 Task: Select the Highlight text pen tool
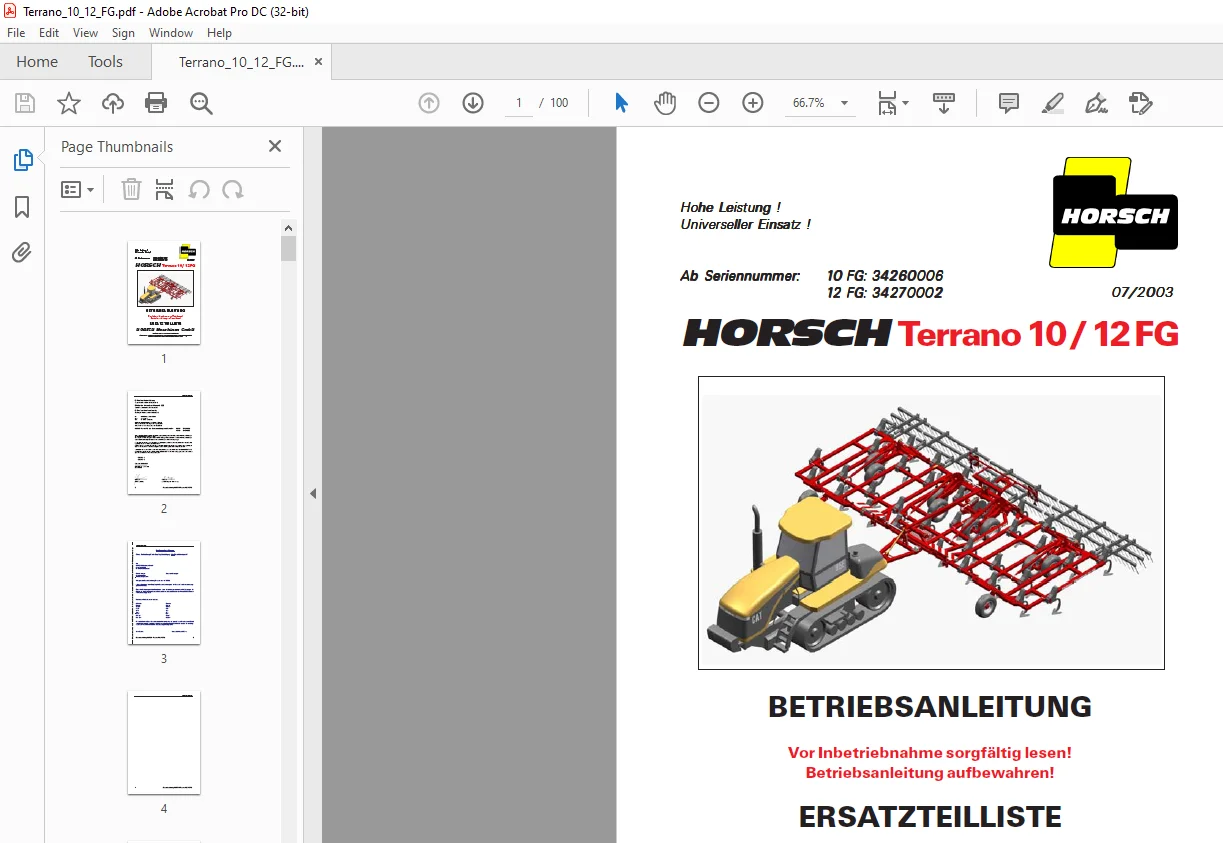[x=1053, y=103]
